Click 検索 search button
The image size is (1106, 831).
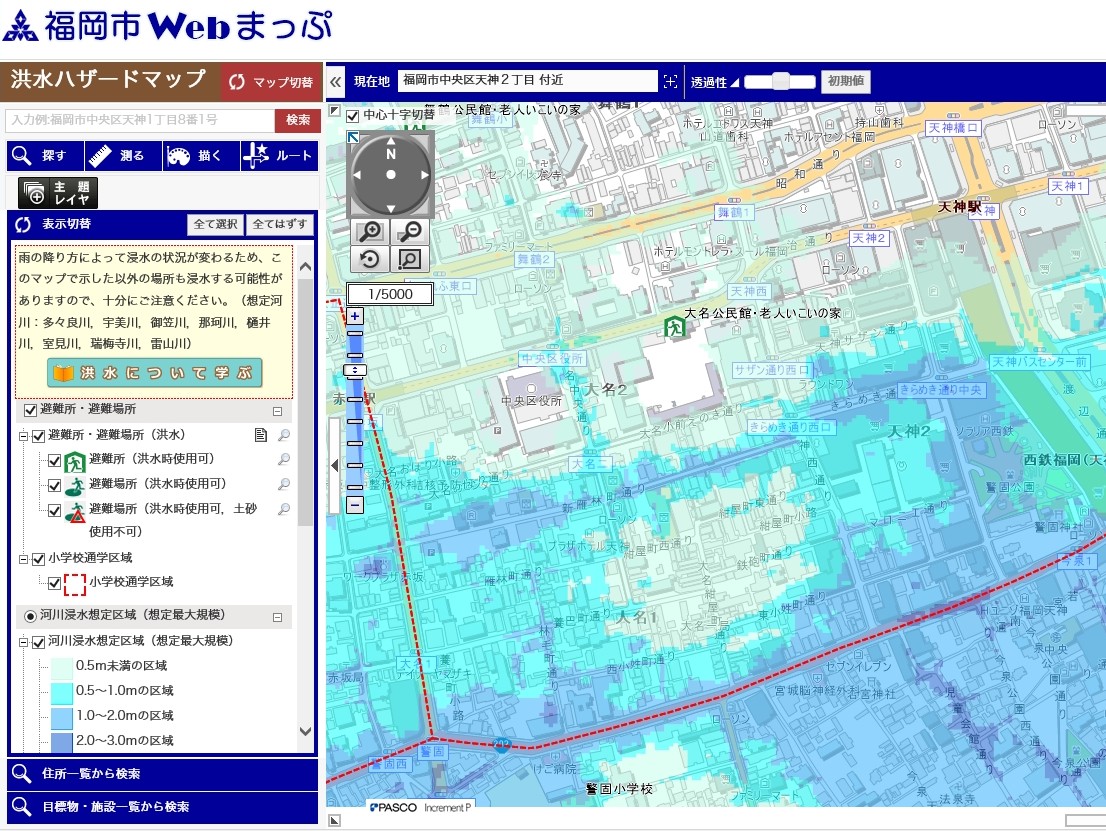click(x=298, y=120)
